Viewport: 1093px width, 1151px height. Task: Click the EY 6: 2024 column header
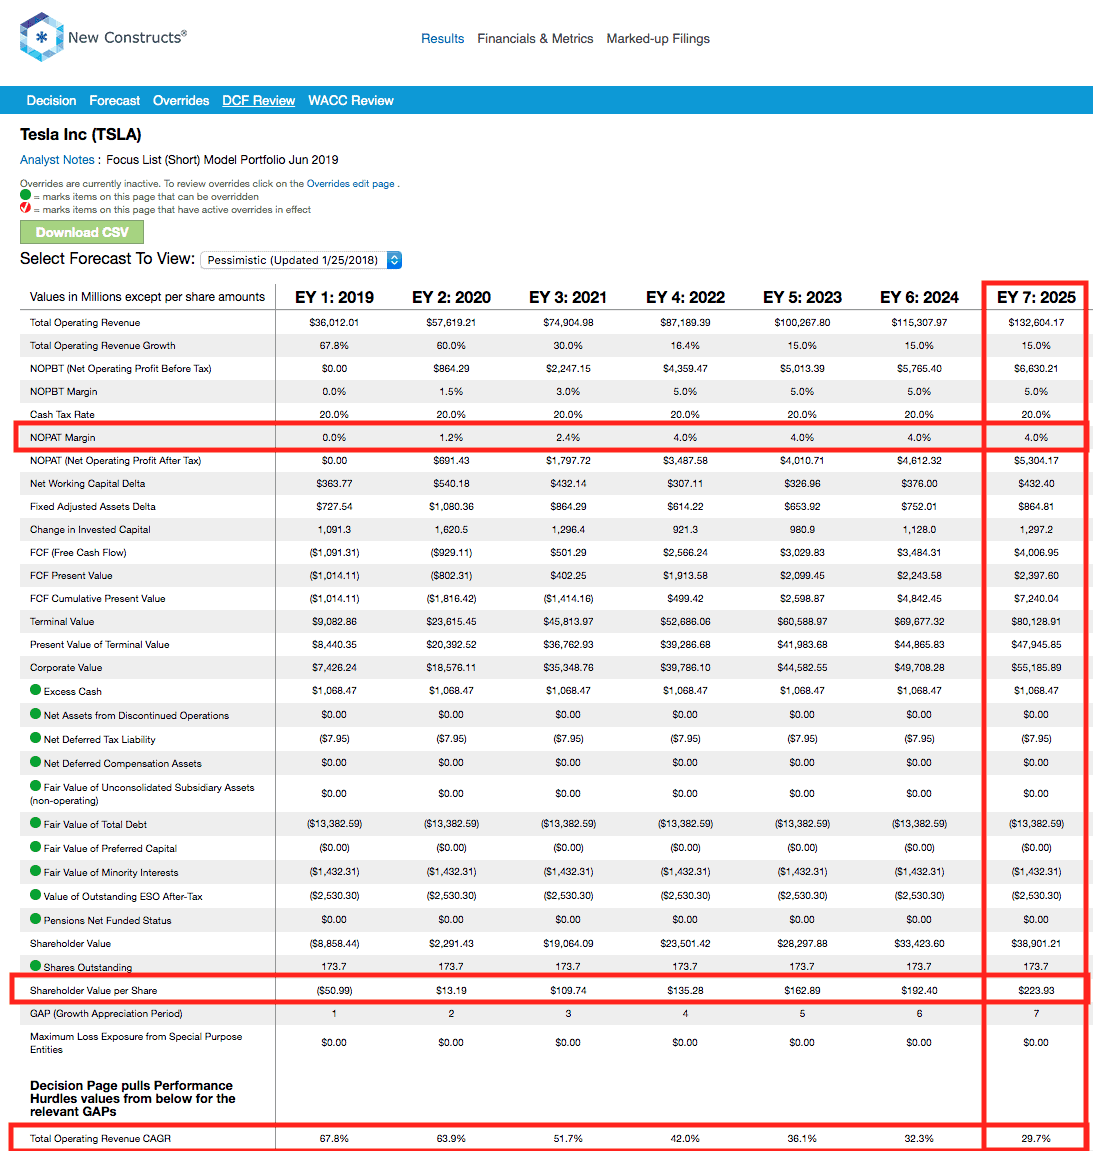point(919,297)
